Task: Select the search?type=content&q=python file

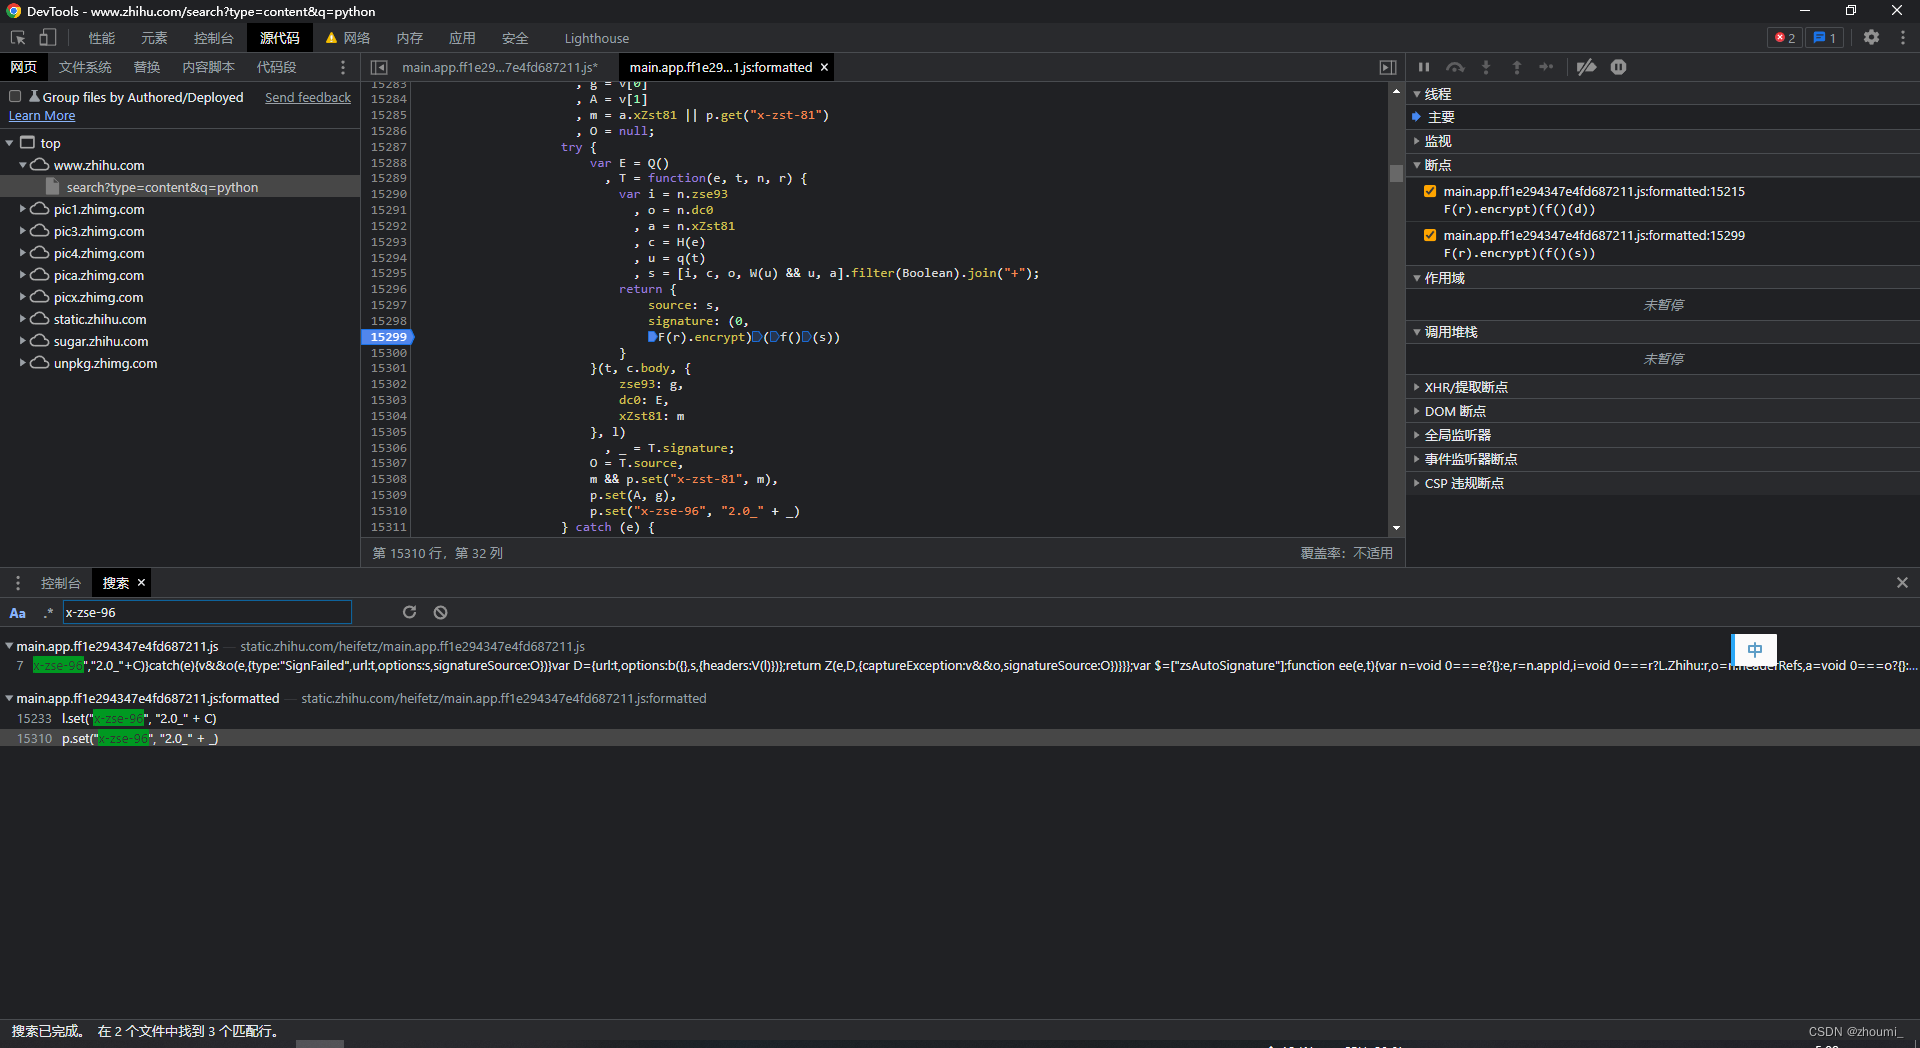Action: [x=180, y=187]
